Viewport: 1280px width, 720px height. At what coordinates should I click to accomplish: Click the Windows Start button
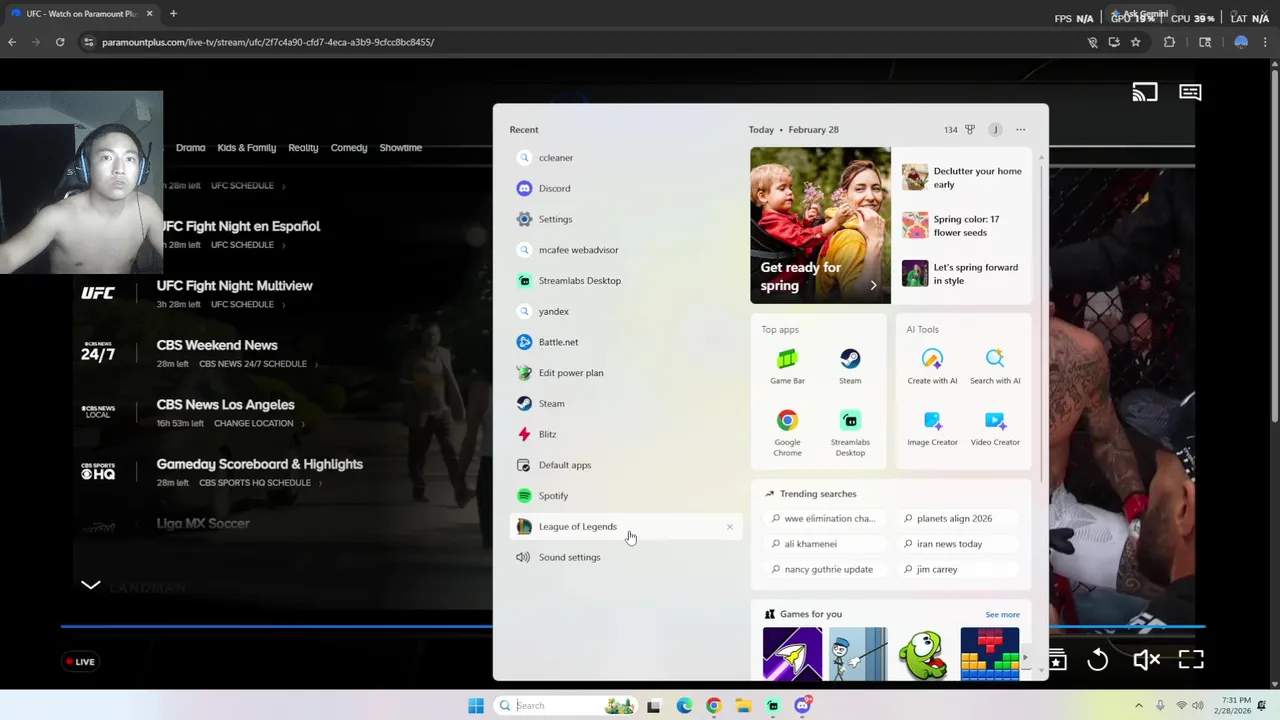tap(476, 706)
